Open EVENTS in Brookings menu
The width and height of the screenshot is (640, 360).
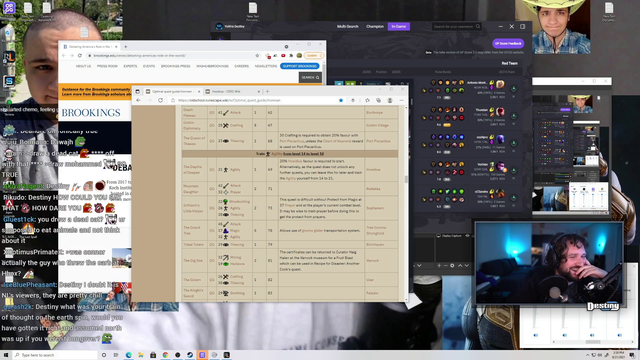pyautogui.click(x=149, y=66)
